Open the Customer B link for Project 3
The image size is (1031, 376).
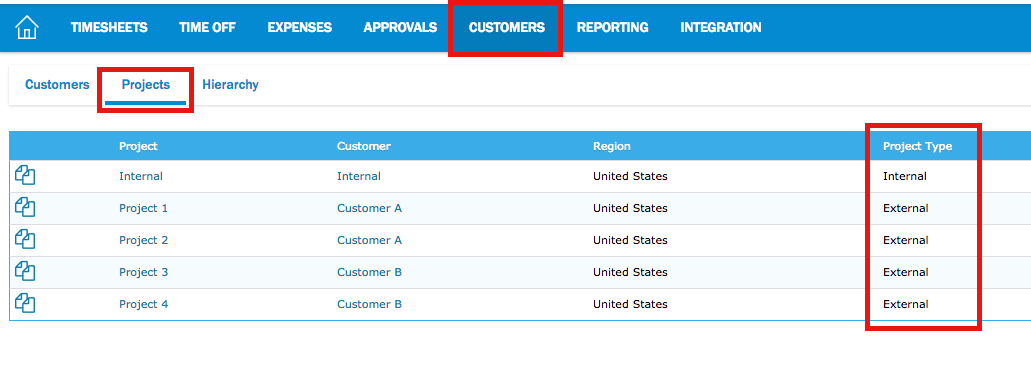[370, 272]
